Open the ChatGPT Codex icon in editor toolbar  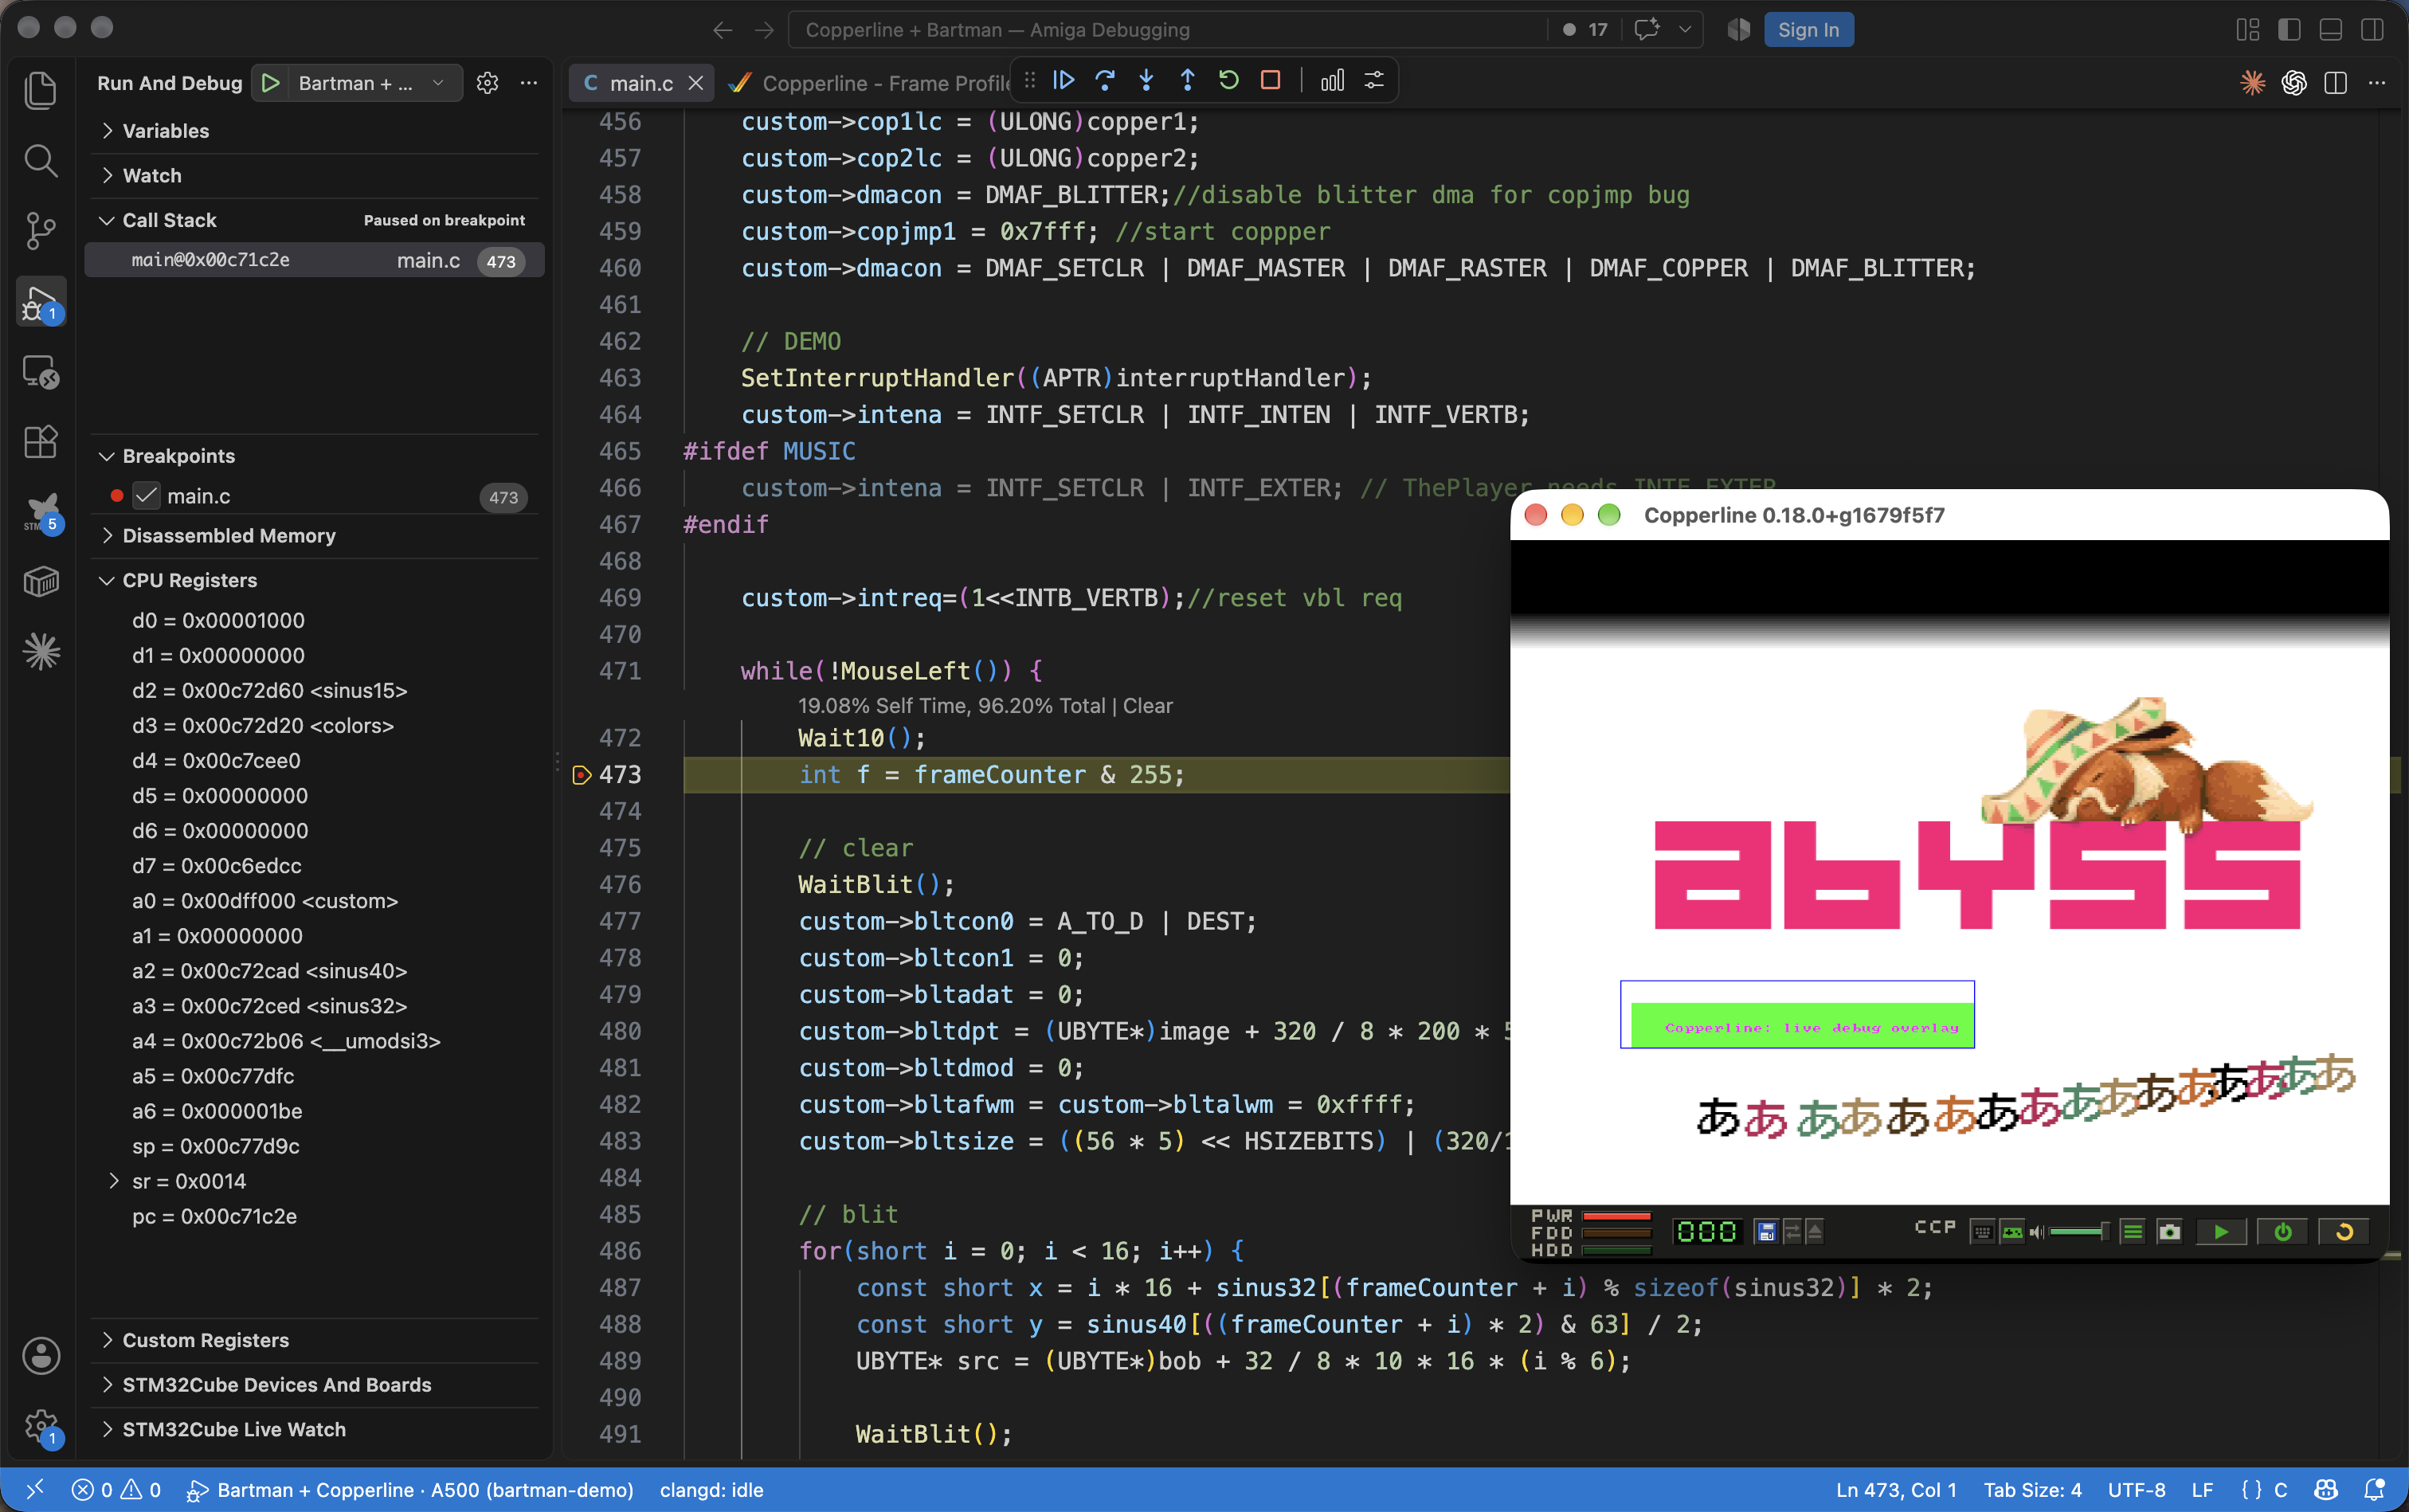coord(2294,83)
